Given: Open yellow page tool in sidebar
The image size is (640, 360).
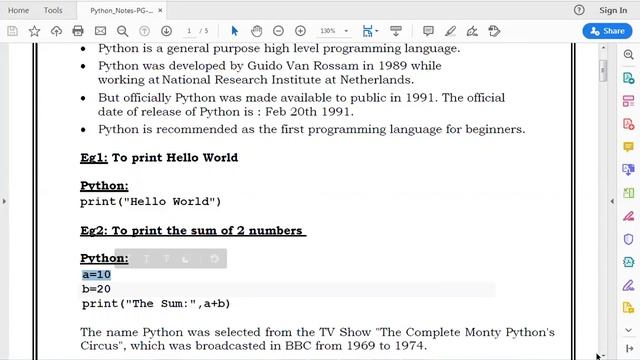Looking at the screenshot, I should point(629,308).
